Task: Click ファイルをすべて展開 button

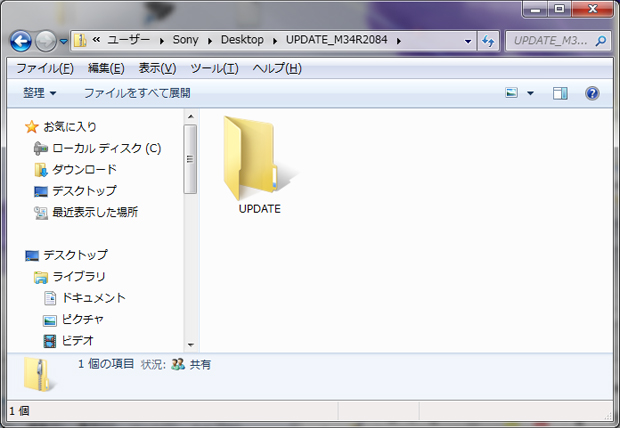Action: click(136, 93)
